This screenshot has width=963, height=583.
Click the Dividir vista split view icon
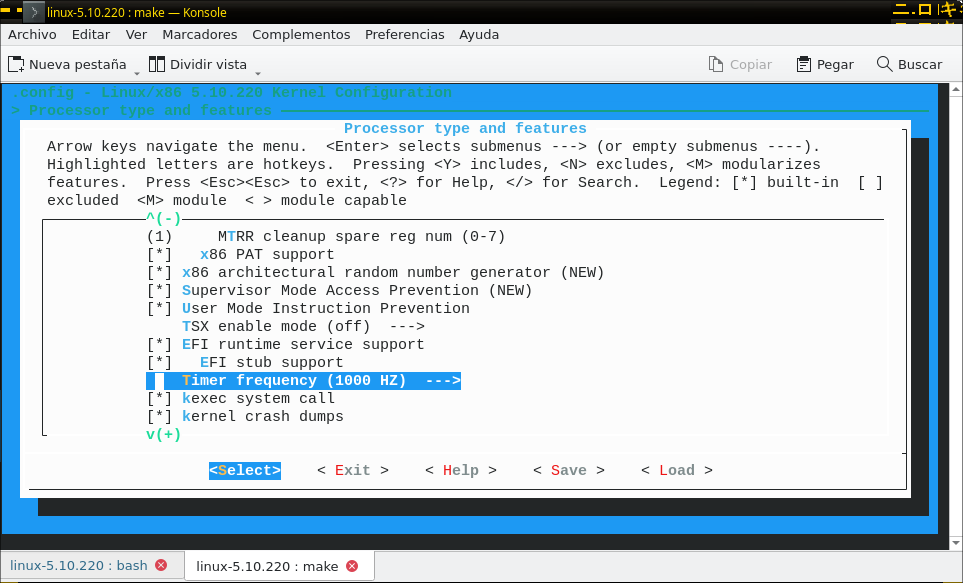(x=157, y=65)
